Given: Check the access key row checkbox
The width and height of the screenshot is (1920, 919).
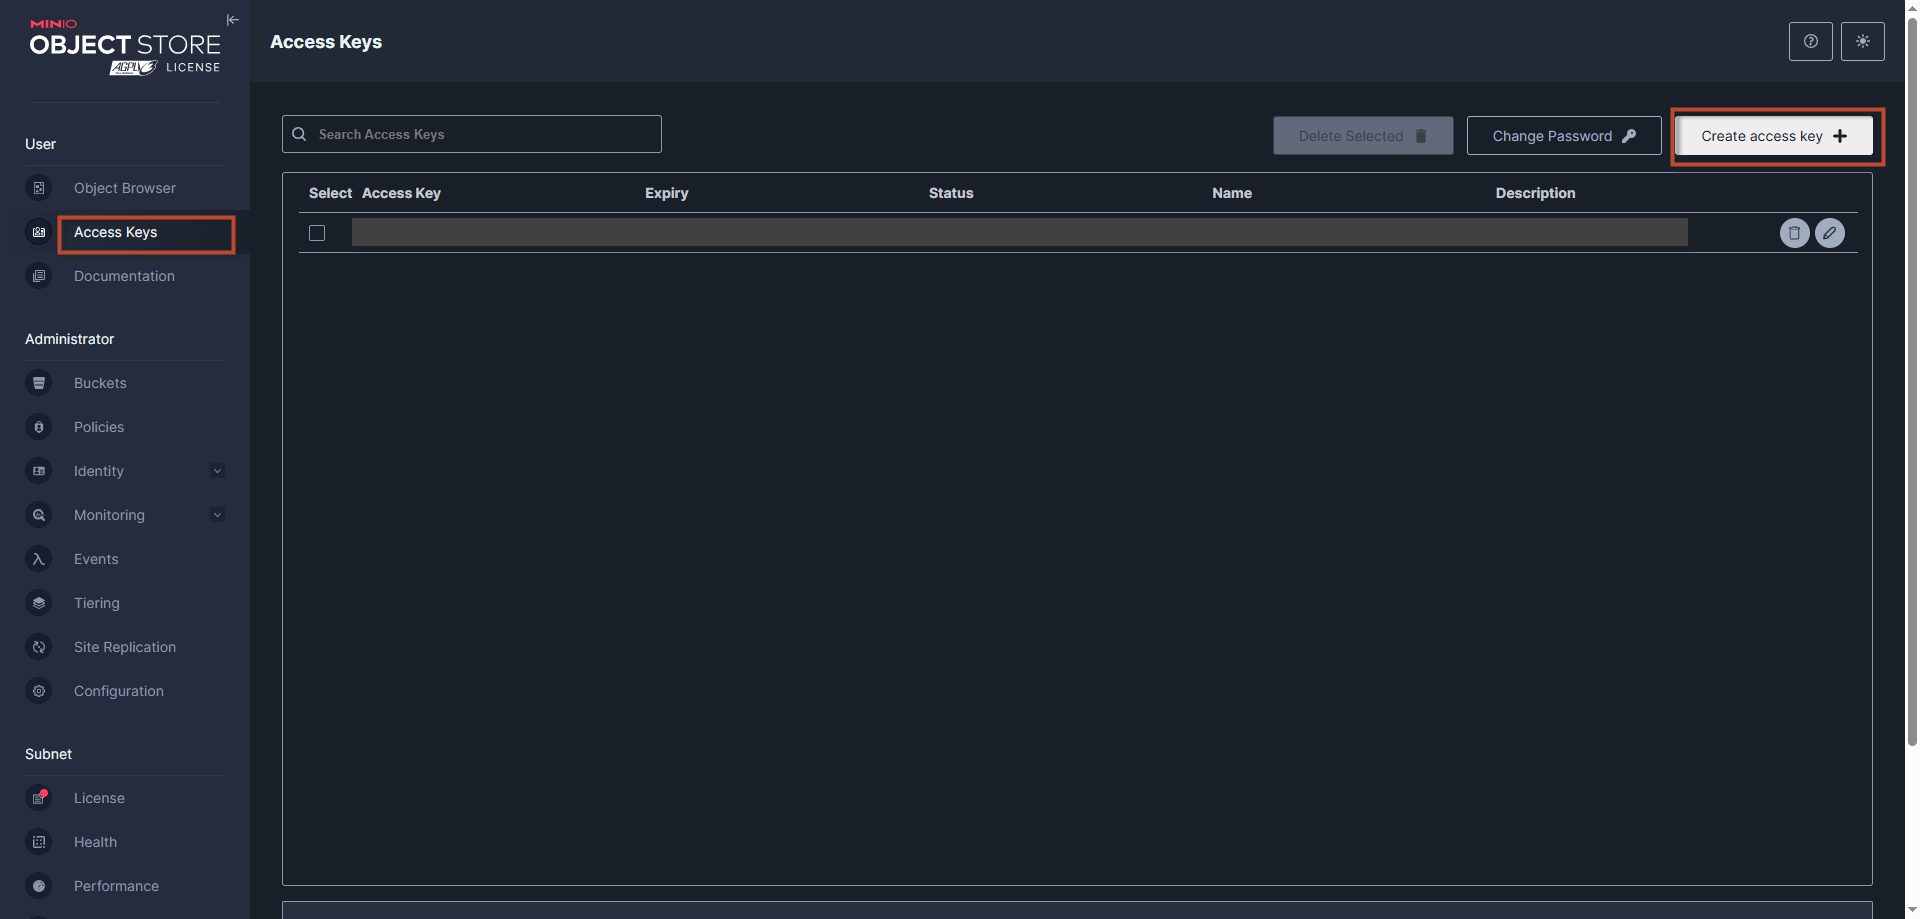Looking at the screenshot, I should click(x=317, y=233).
